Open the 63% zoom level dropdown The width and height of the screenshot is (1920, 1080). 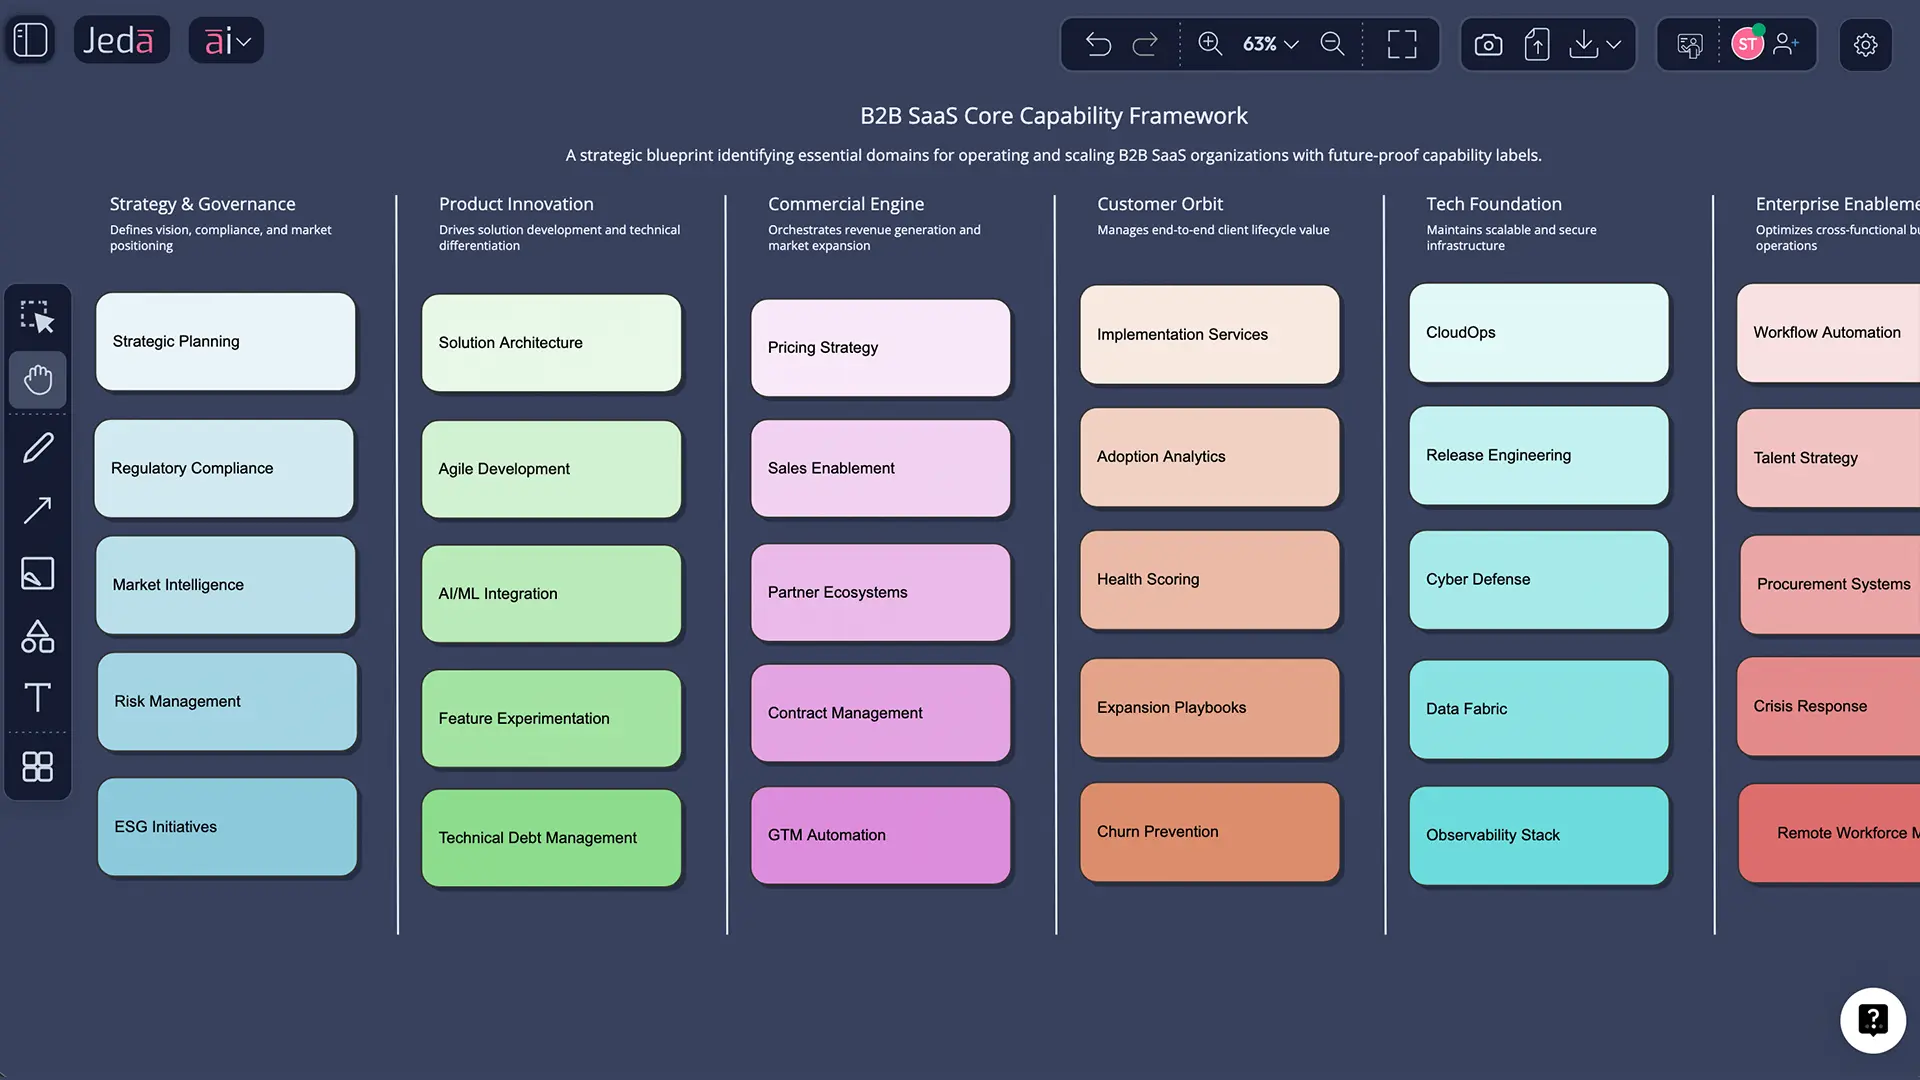1270,44
